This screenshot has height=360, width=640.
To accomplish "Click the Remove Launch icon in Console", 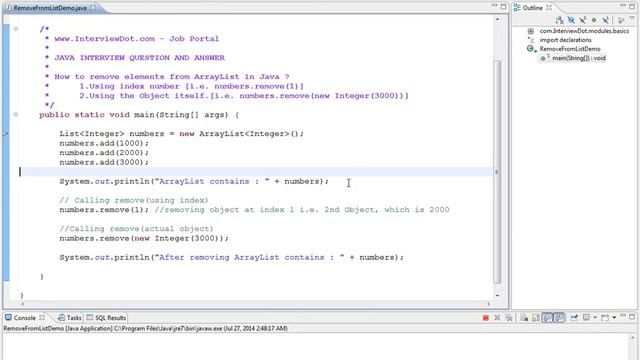I will tap(497, 318).
